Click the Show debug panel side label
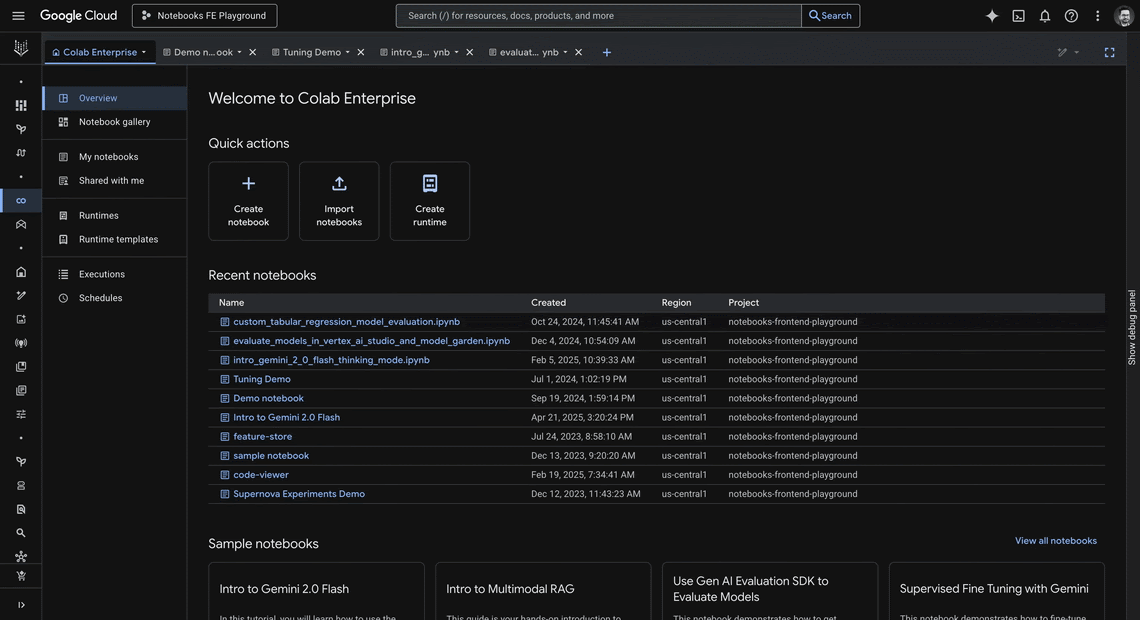The image size is (1140, 620). click(1132, 327)
